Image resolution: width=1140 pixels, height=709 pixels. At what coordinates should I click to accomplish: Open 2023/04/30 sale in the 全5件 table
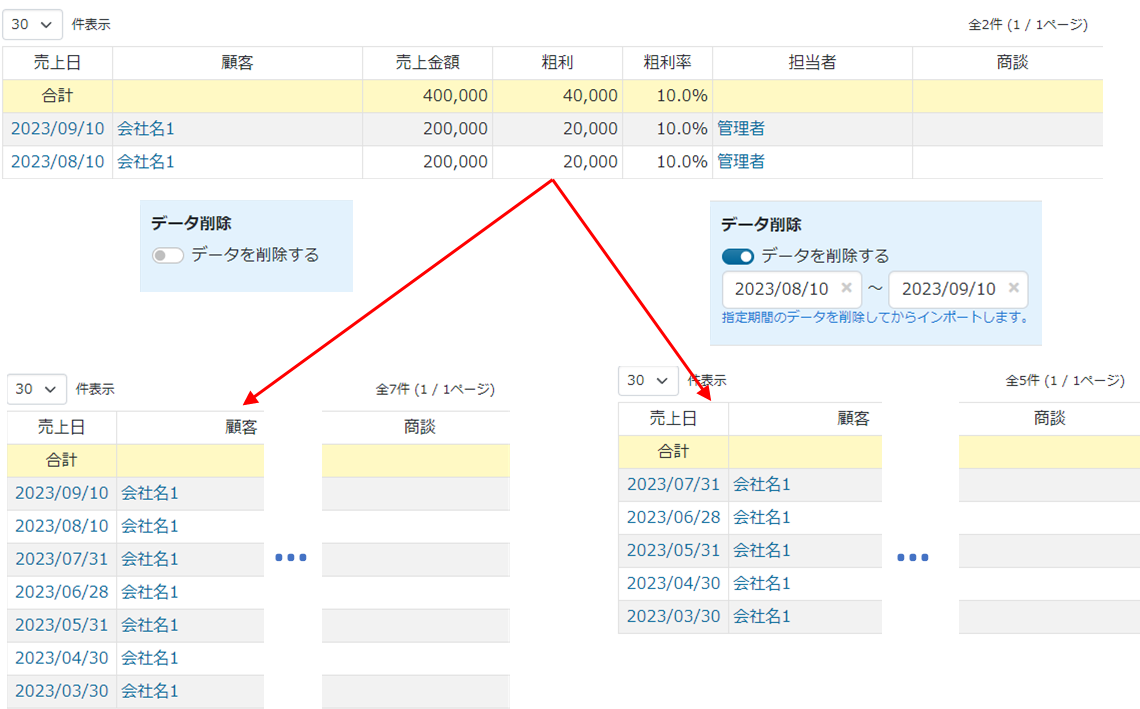pos(673,583)
